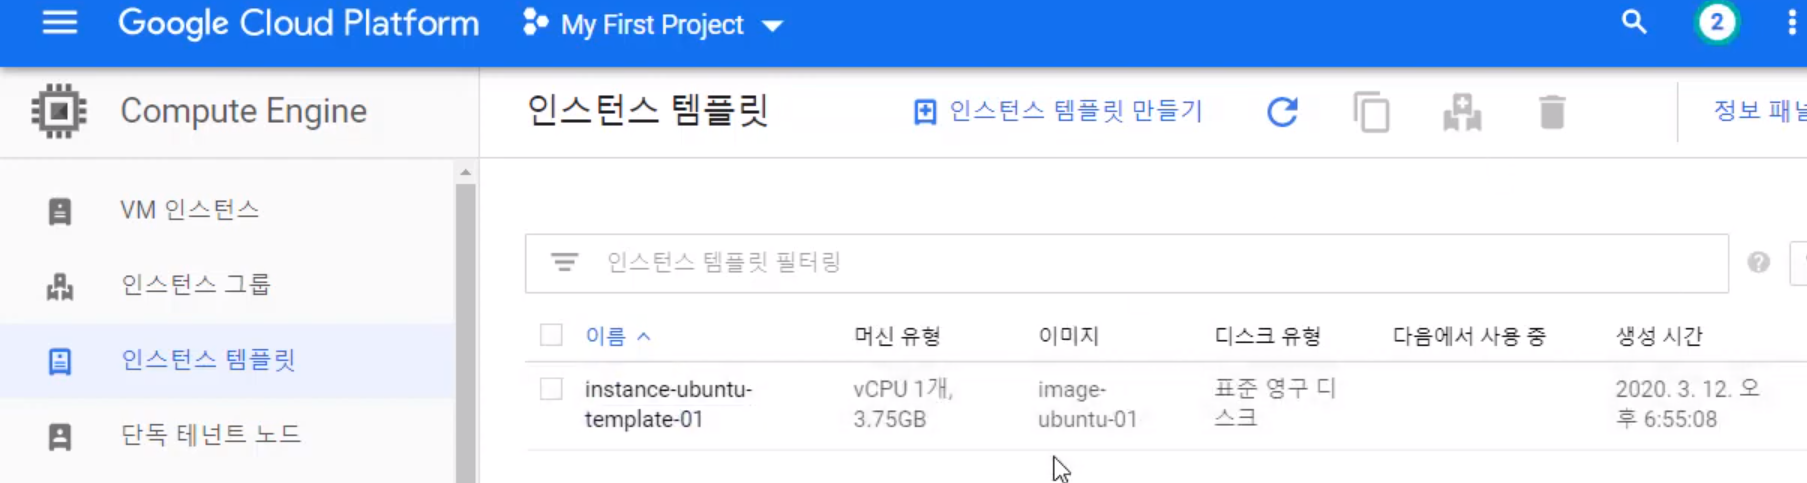1807x483 pixels.
Task: Open the hamburger navigation menu
Action: [x=60, y=23]
